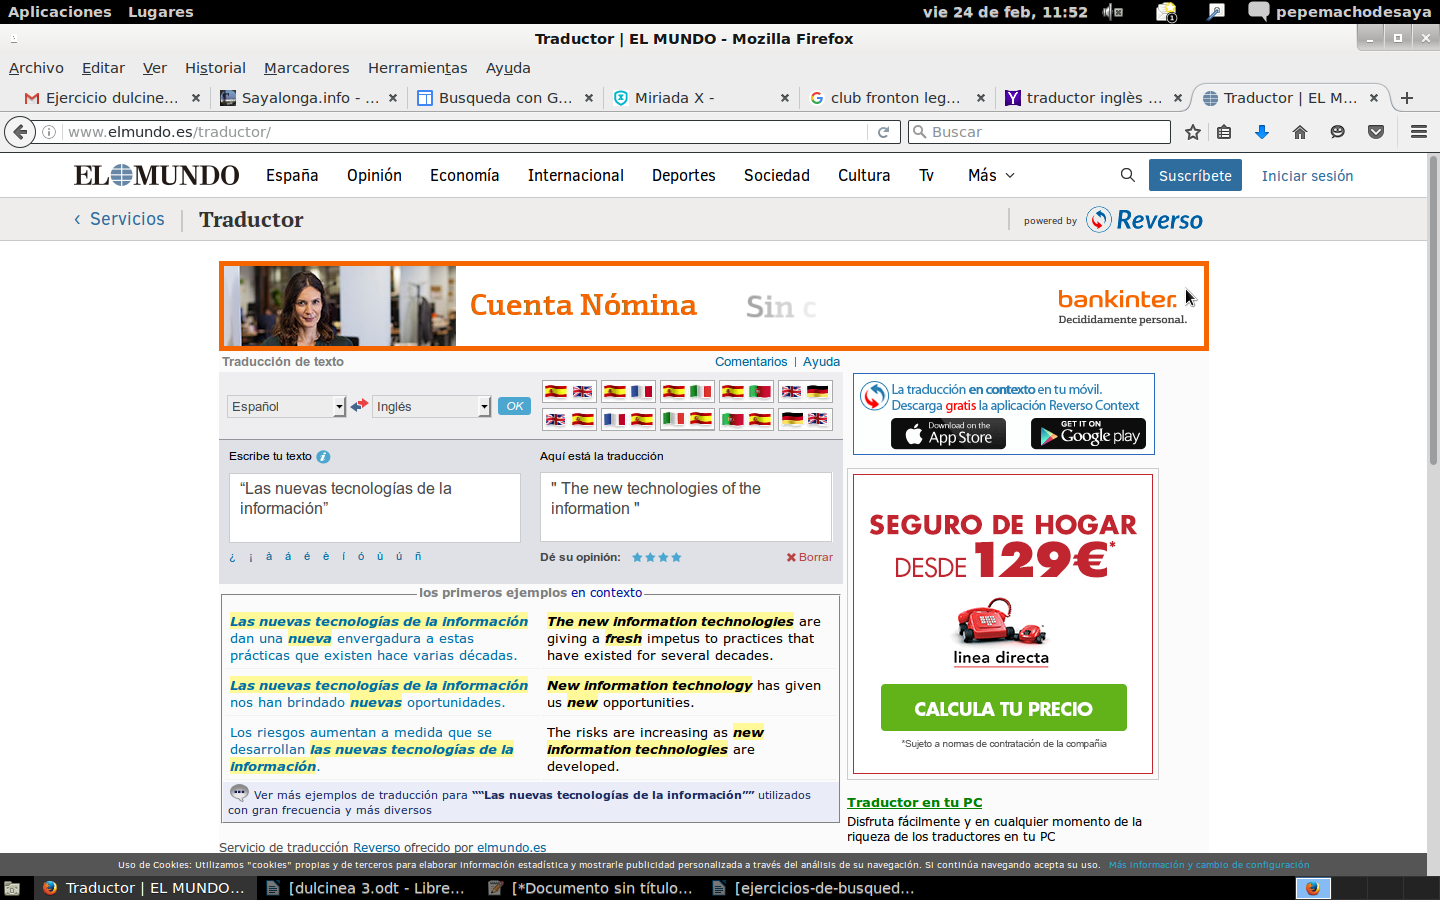Screen dimensions: 1440x900
Task: Click the Suscríbete button
Action: pos(1195,175)
